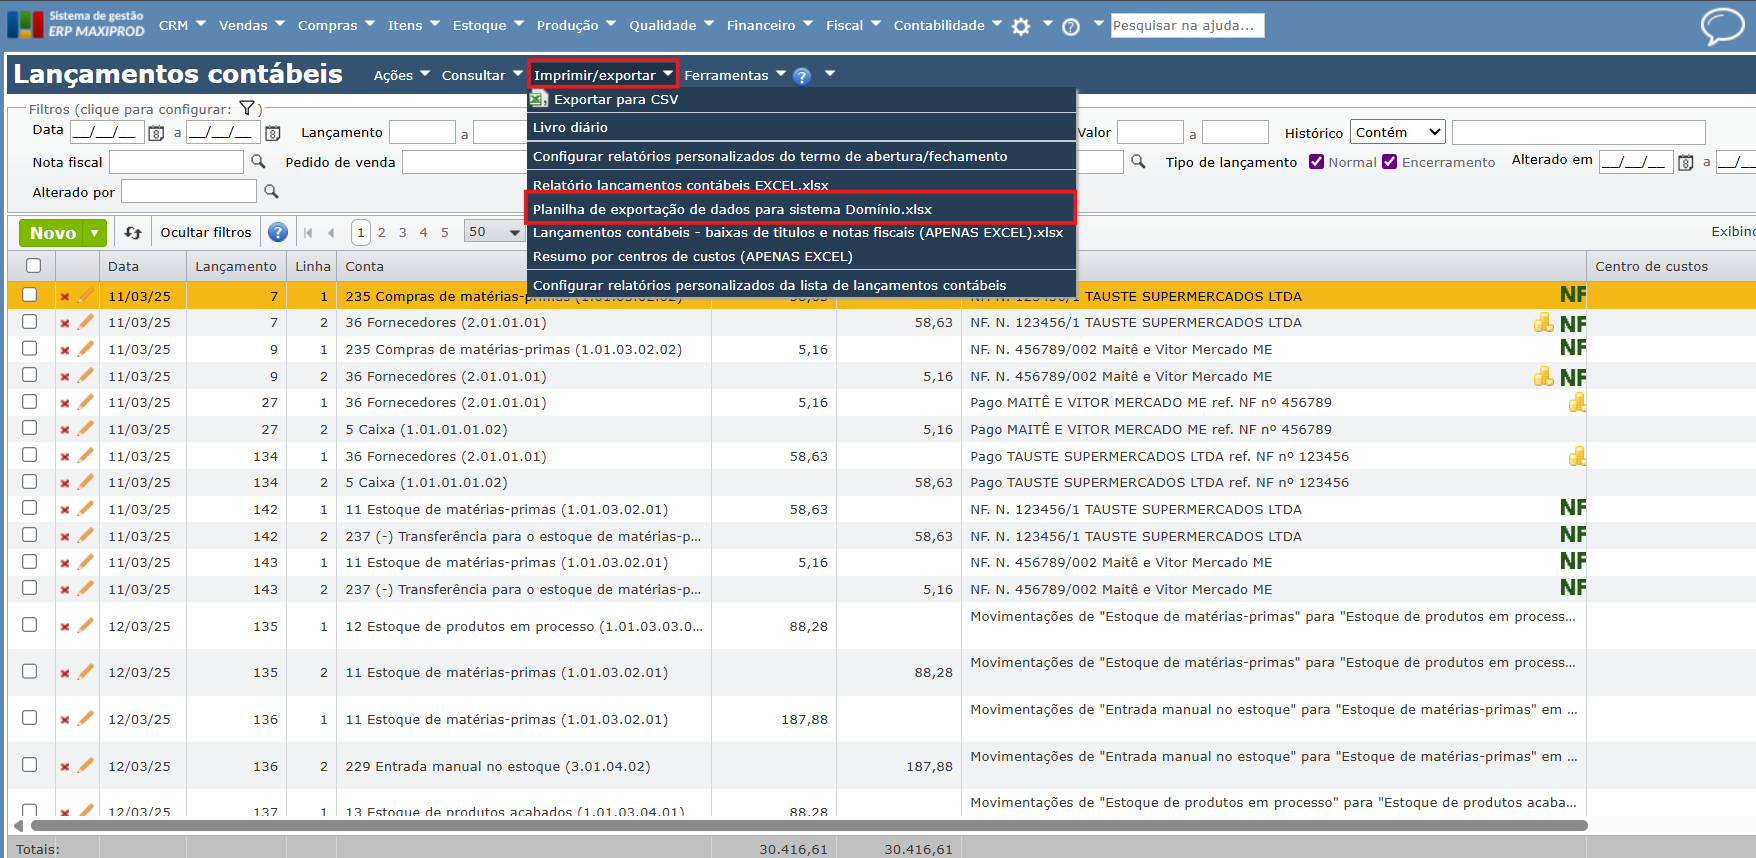Uncheck the Encerramento entry type checkbox
Viewport: 1756px width, 858px height.
tap(1389, 162)
